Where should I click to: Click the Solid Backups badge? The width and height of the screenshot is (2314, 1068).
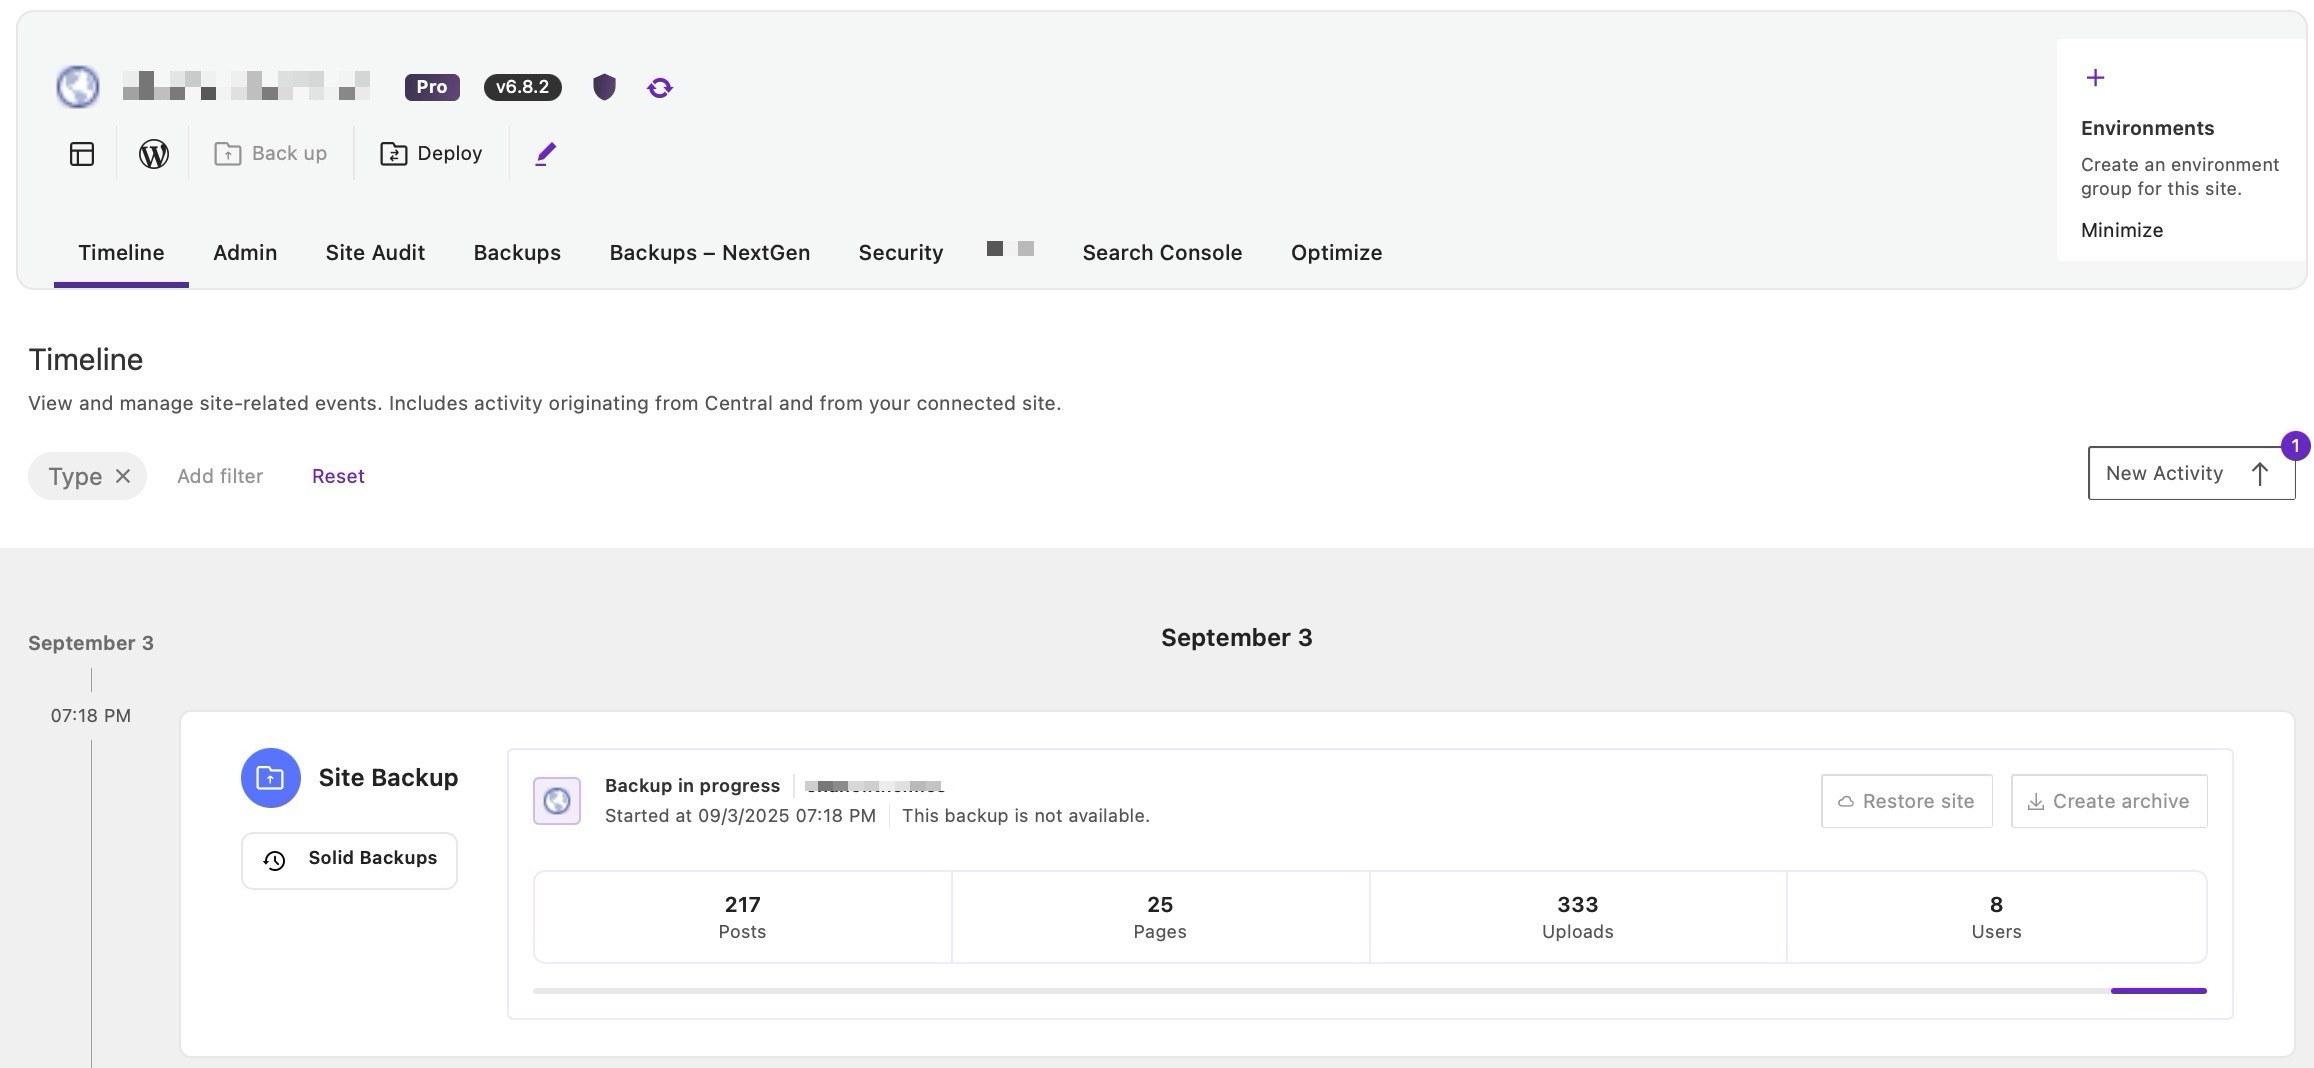pos(349,860)
